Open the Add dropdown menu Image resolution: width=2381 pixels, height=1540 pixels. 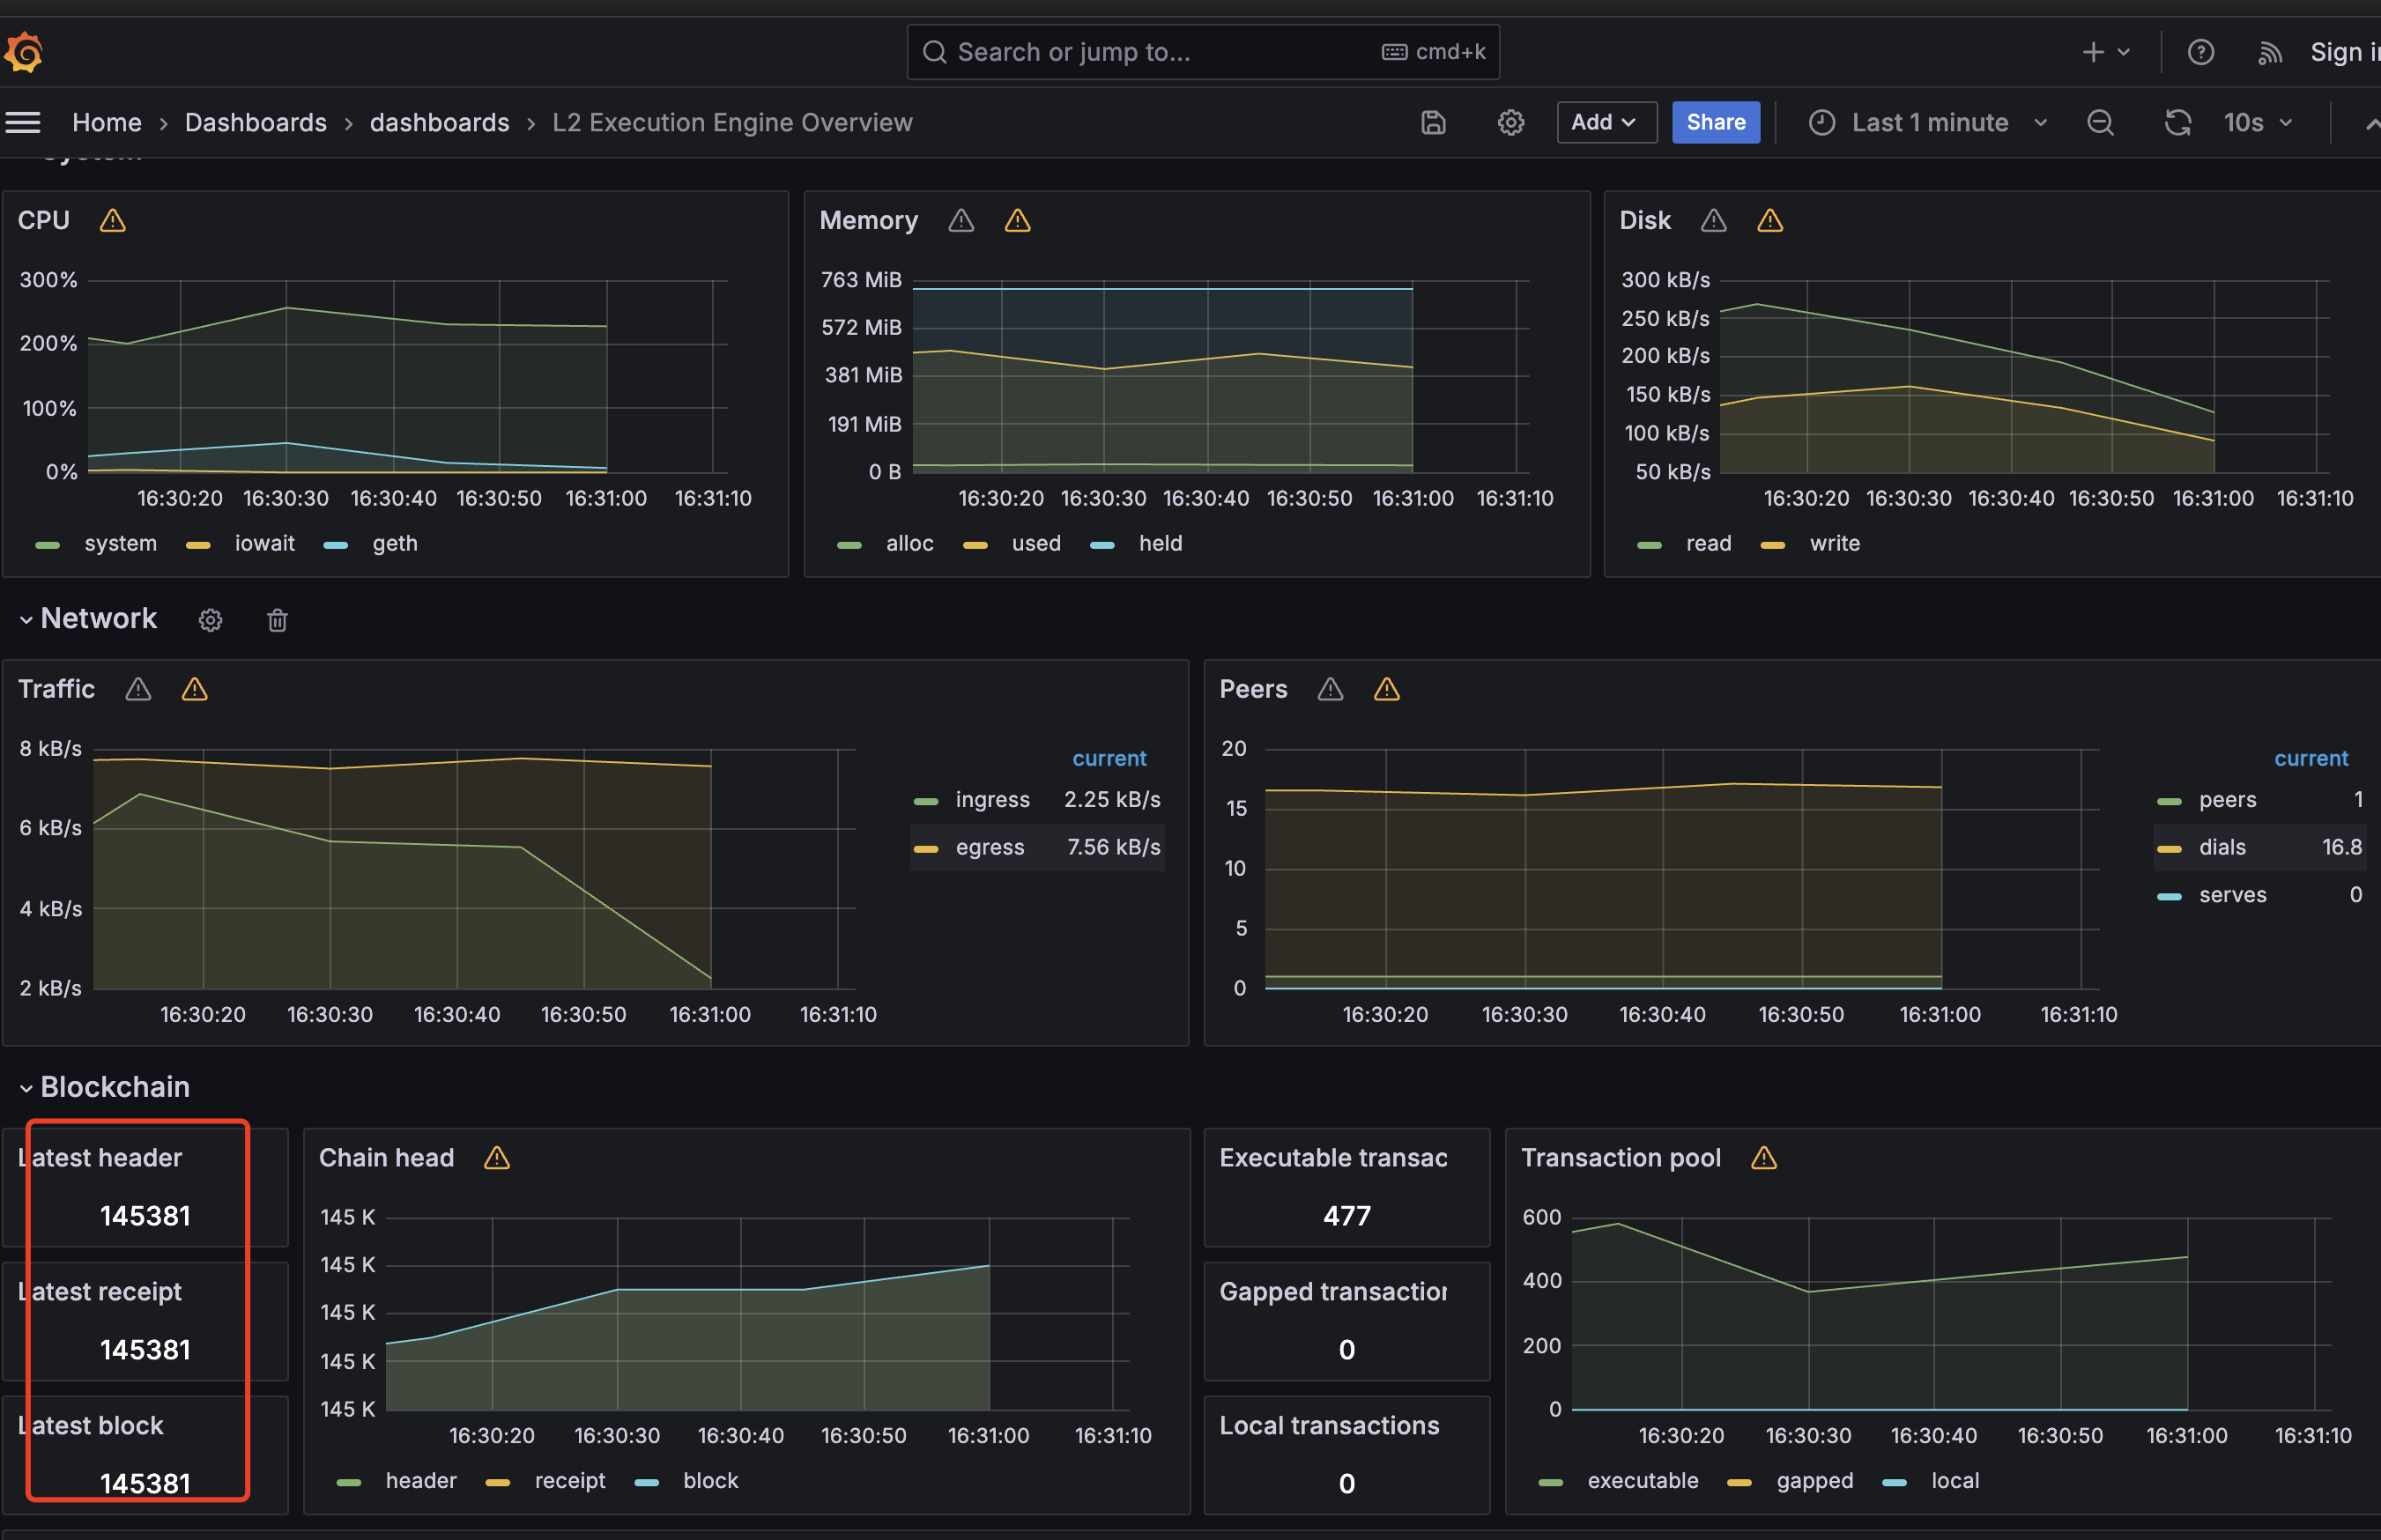(x=1605, y=122)
